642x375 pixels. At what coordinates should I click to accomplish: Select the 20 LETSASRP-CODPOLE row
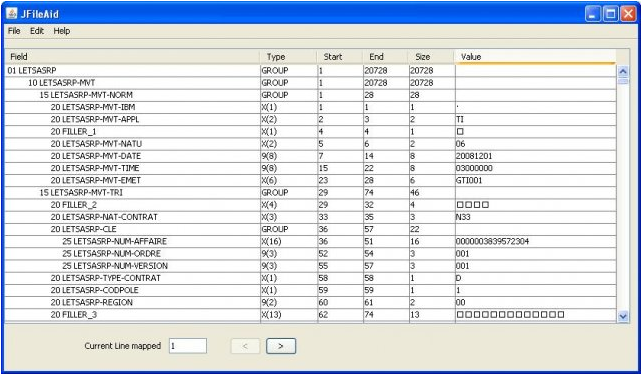tap(311, 290)
